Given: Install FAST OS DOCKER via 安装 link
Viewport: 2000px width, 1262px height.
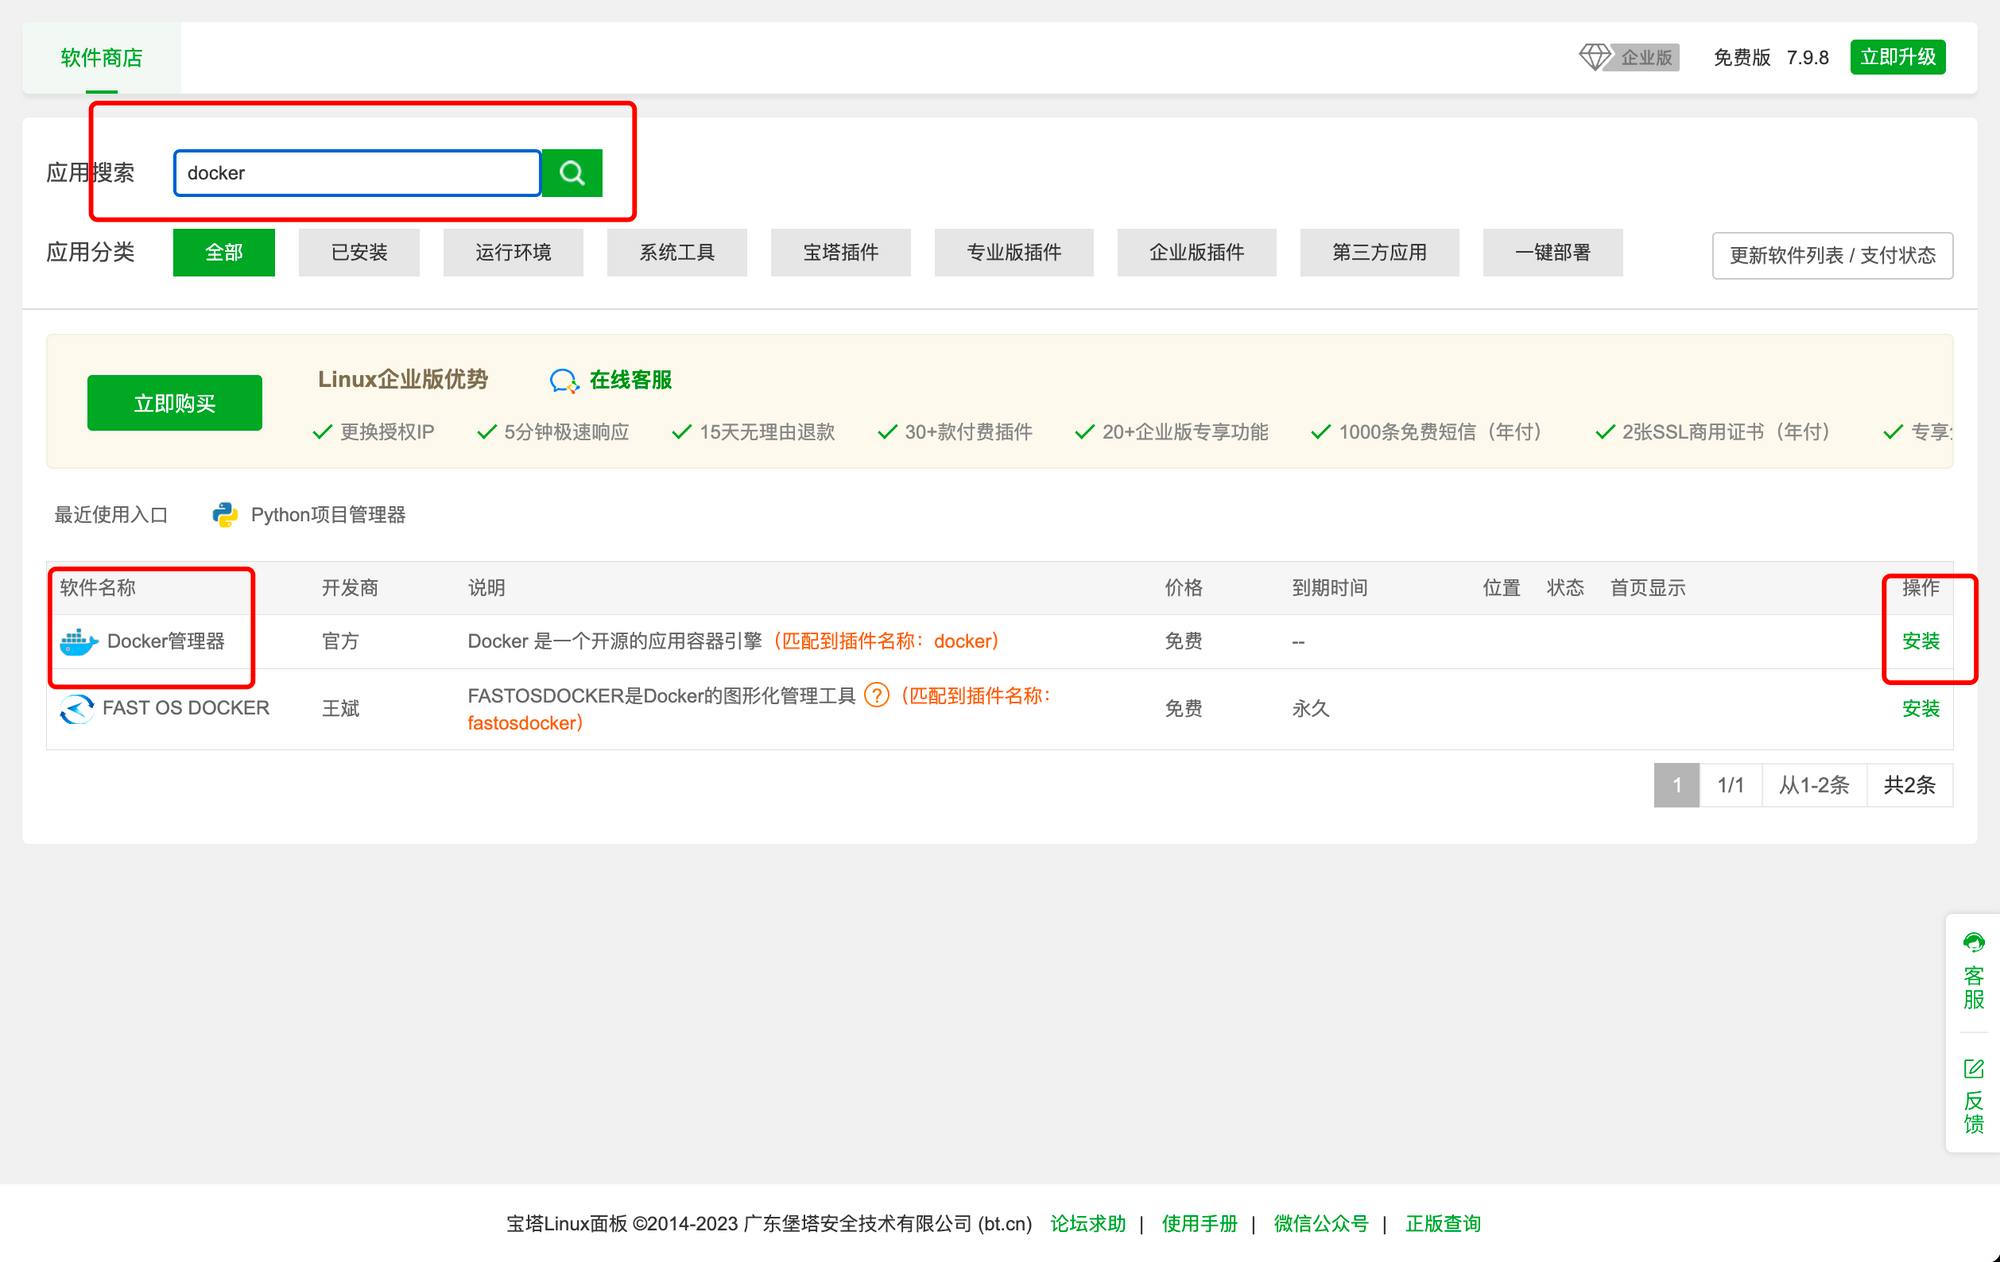Looking at the screenshot, I should 1921,709.
